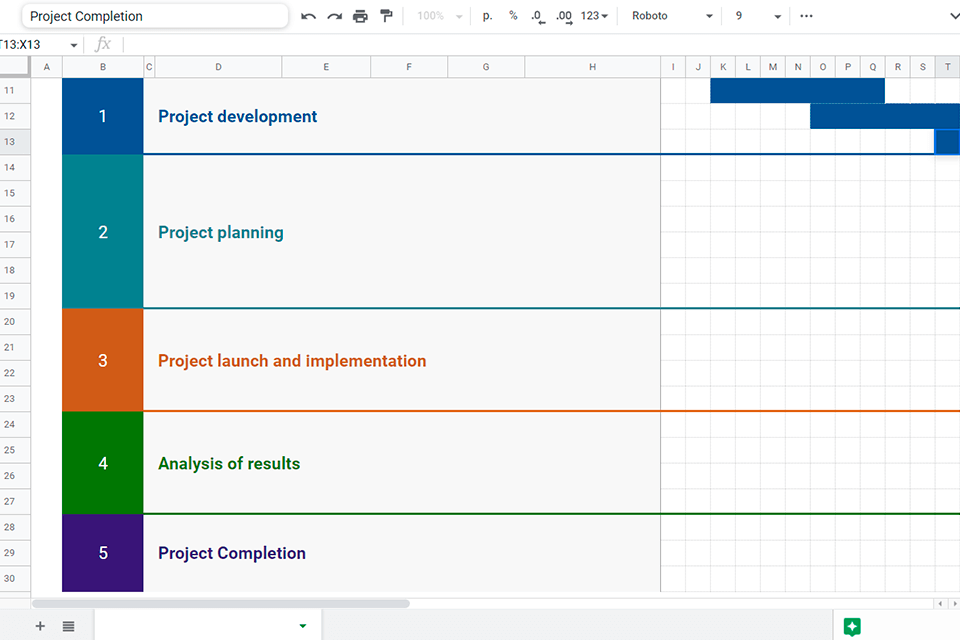The image size is (960, 640).
Task: Open the green Explore button
Action: [852, 627]
